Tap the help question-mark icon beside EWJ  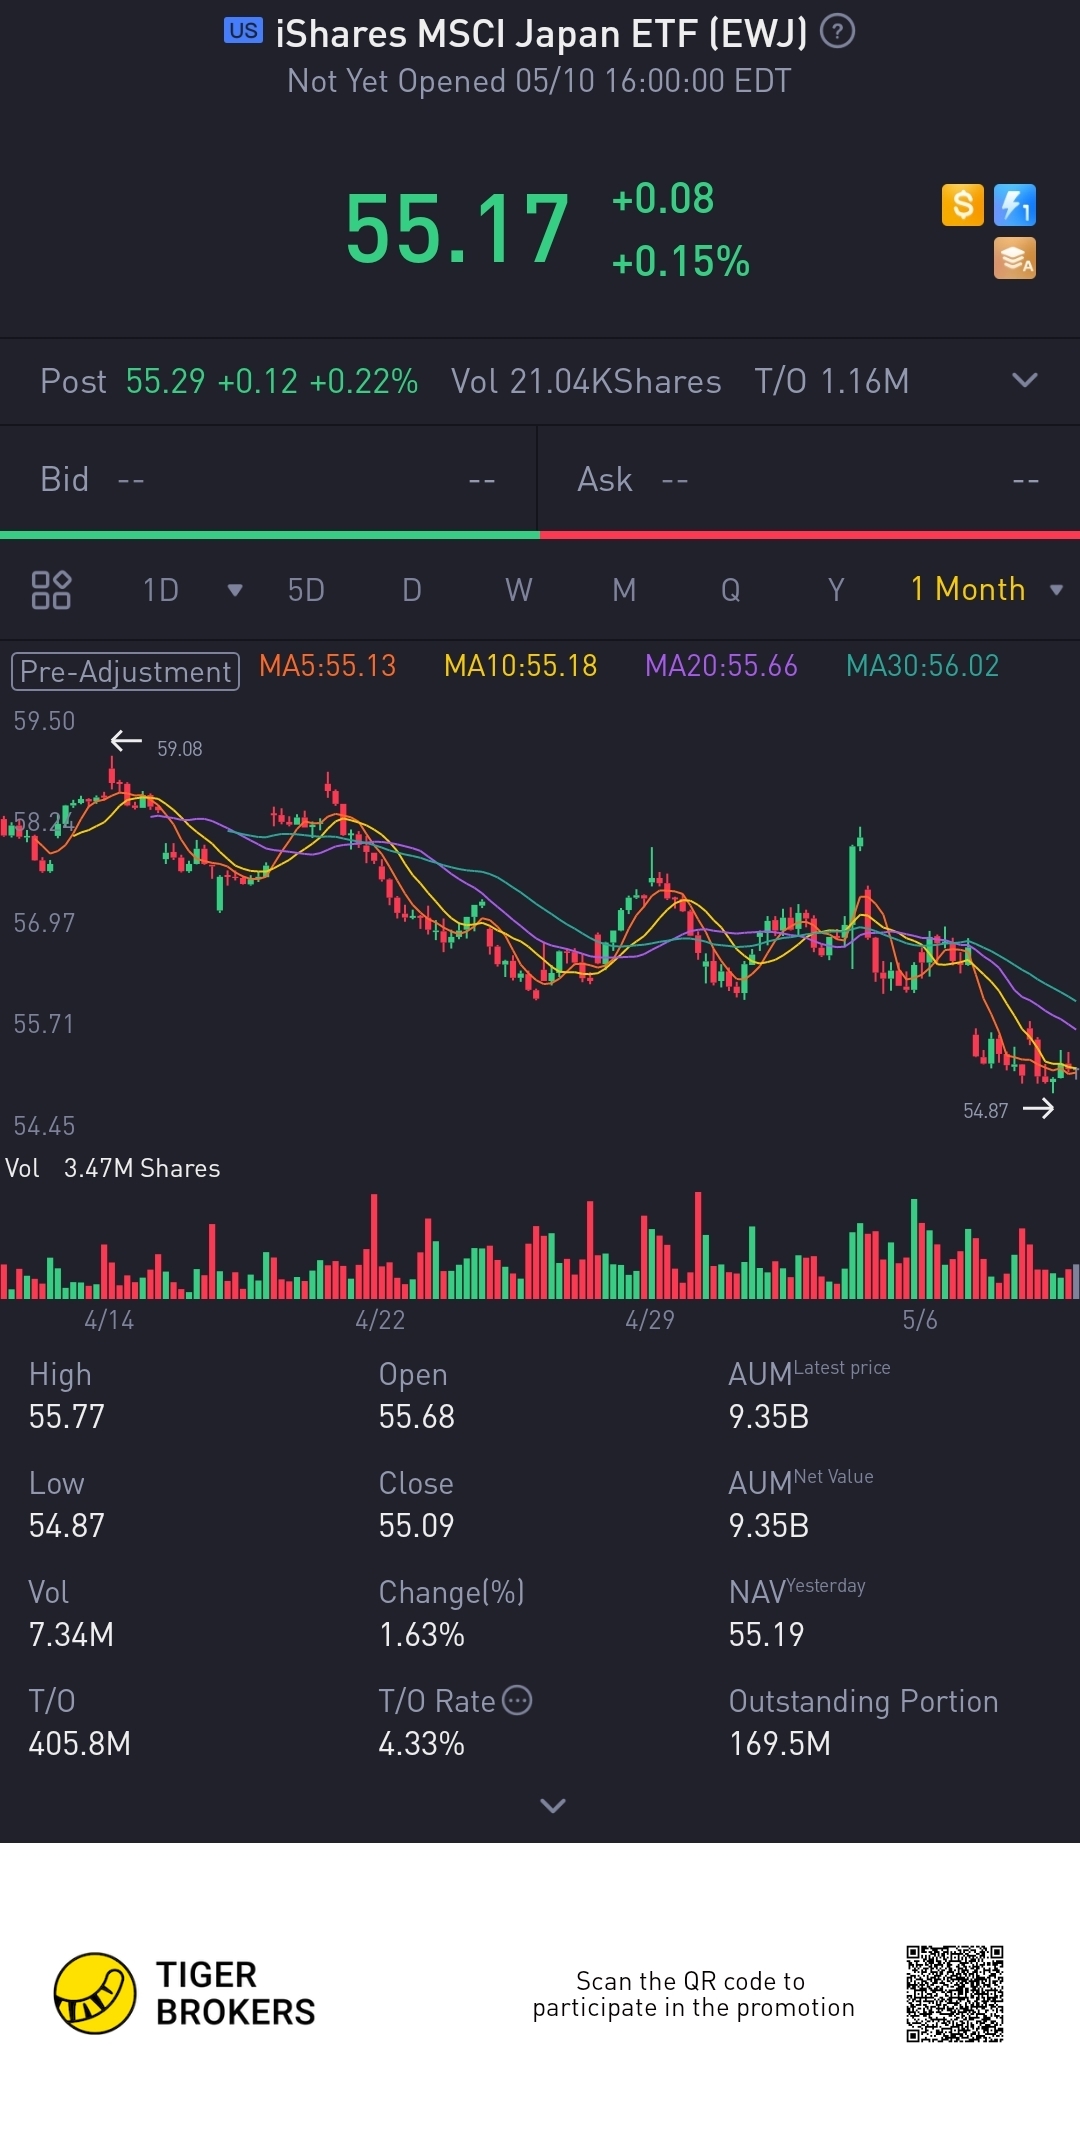[x=837, y=32]
